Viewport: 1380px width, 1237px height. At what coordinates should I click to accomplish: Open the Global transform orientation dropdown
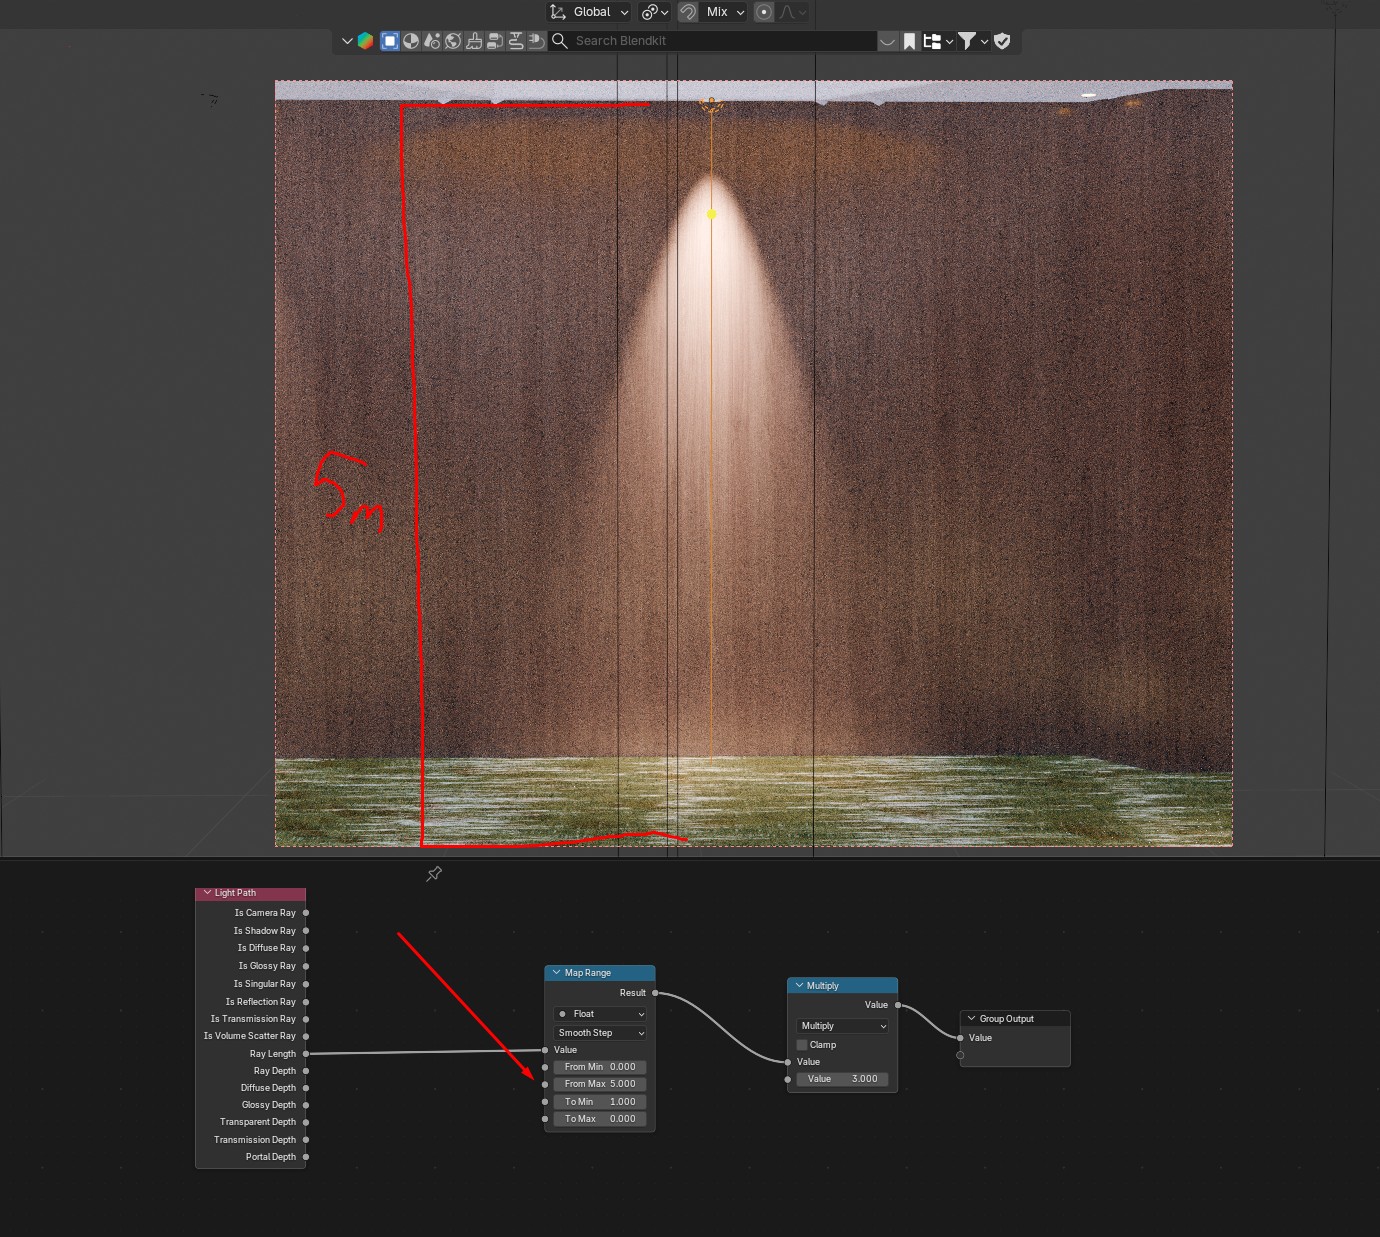click(x=589, y=12)
